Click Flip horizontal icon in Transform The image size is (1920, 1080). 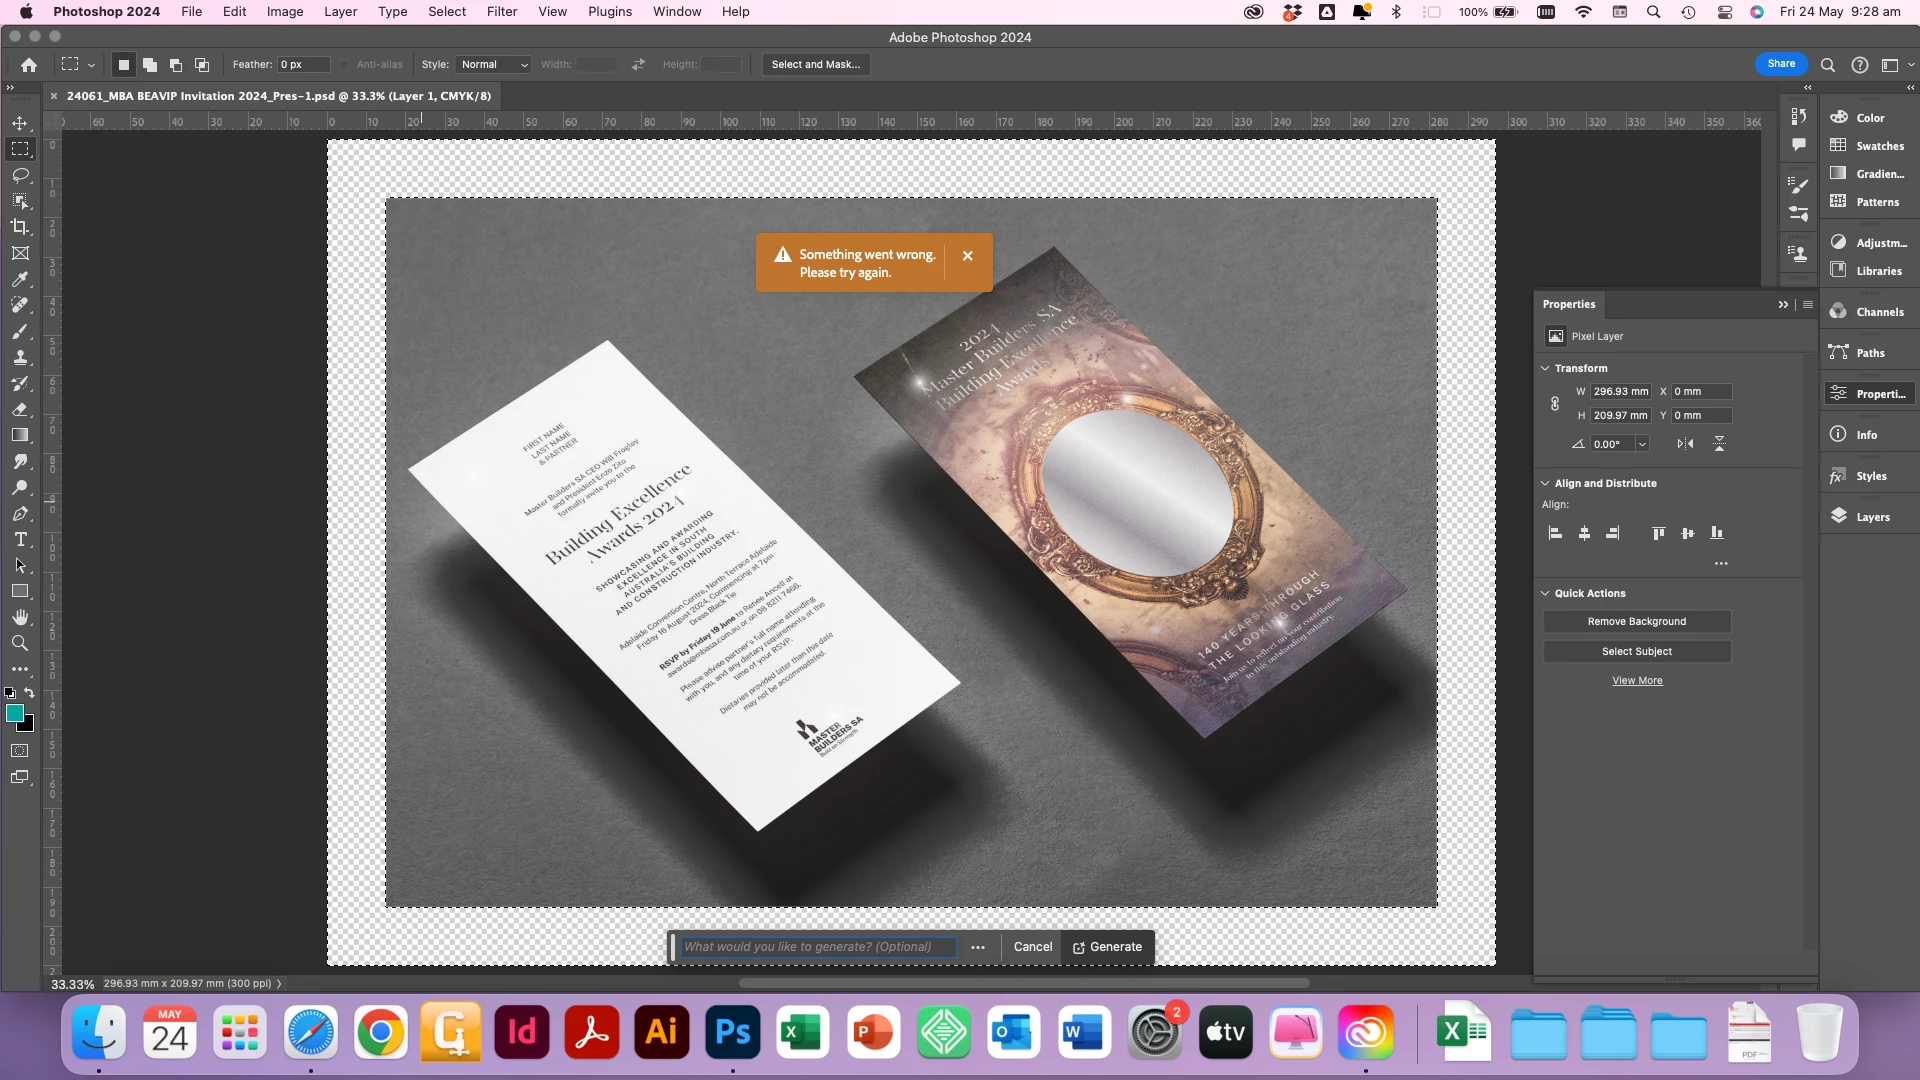click(x=1685, y=444)
